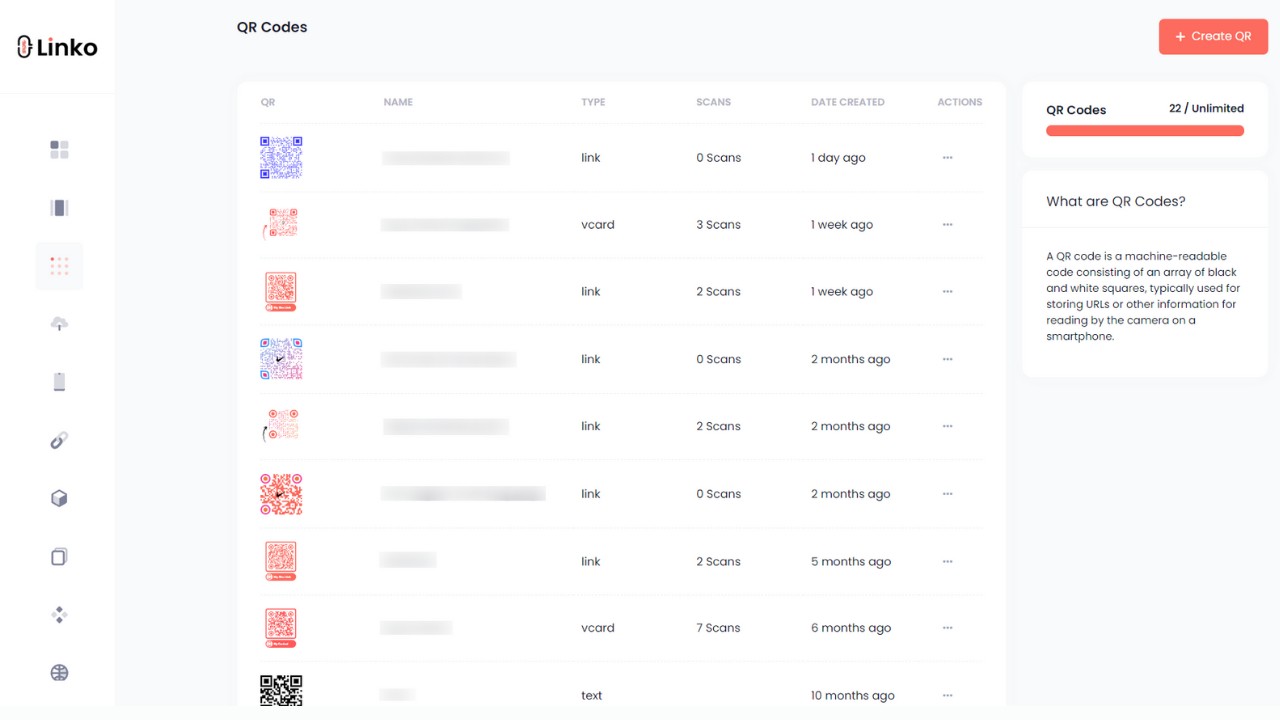
Task: Click the '1 day ago' date cell
Action: pyautogui.click(x=838, y=158)
